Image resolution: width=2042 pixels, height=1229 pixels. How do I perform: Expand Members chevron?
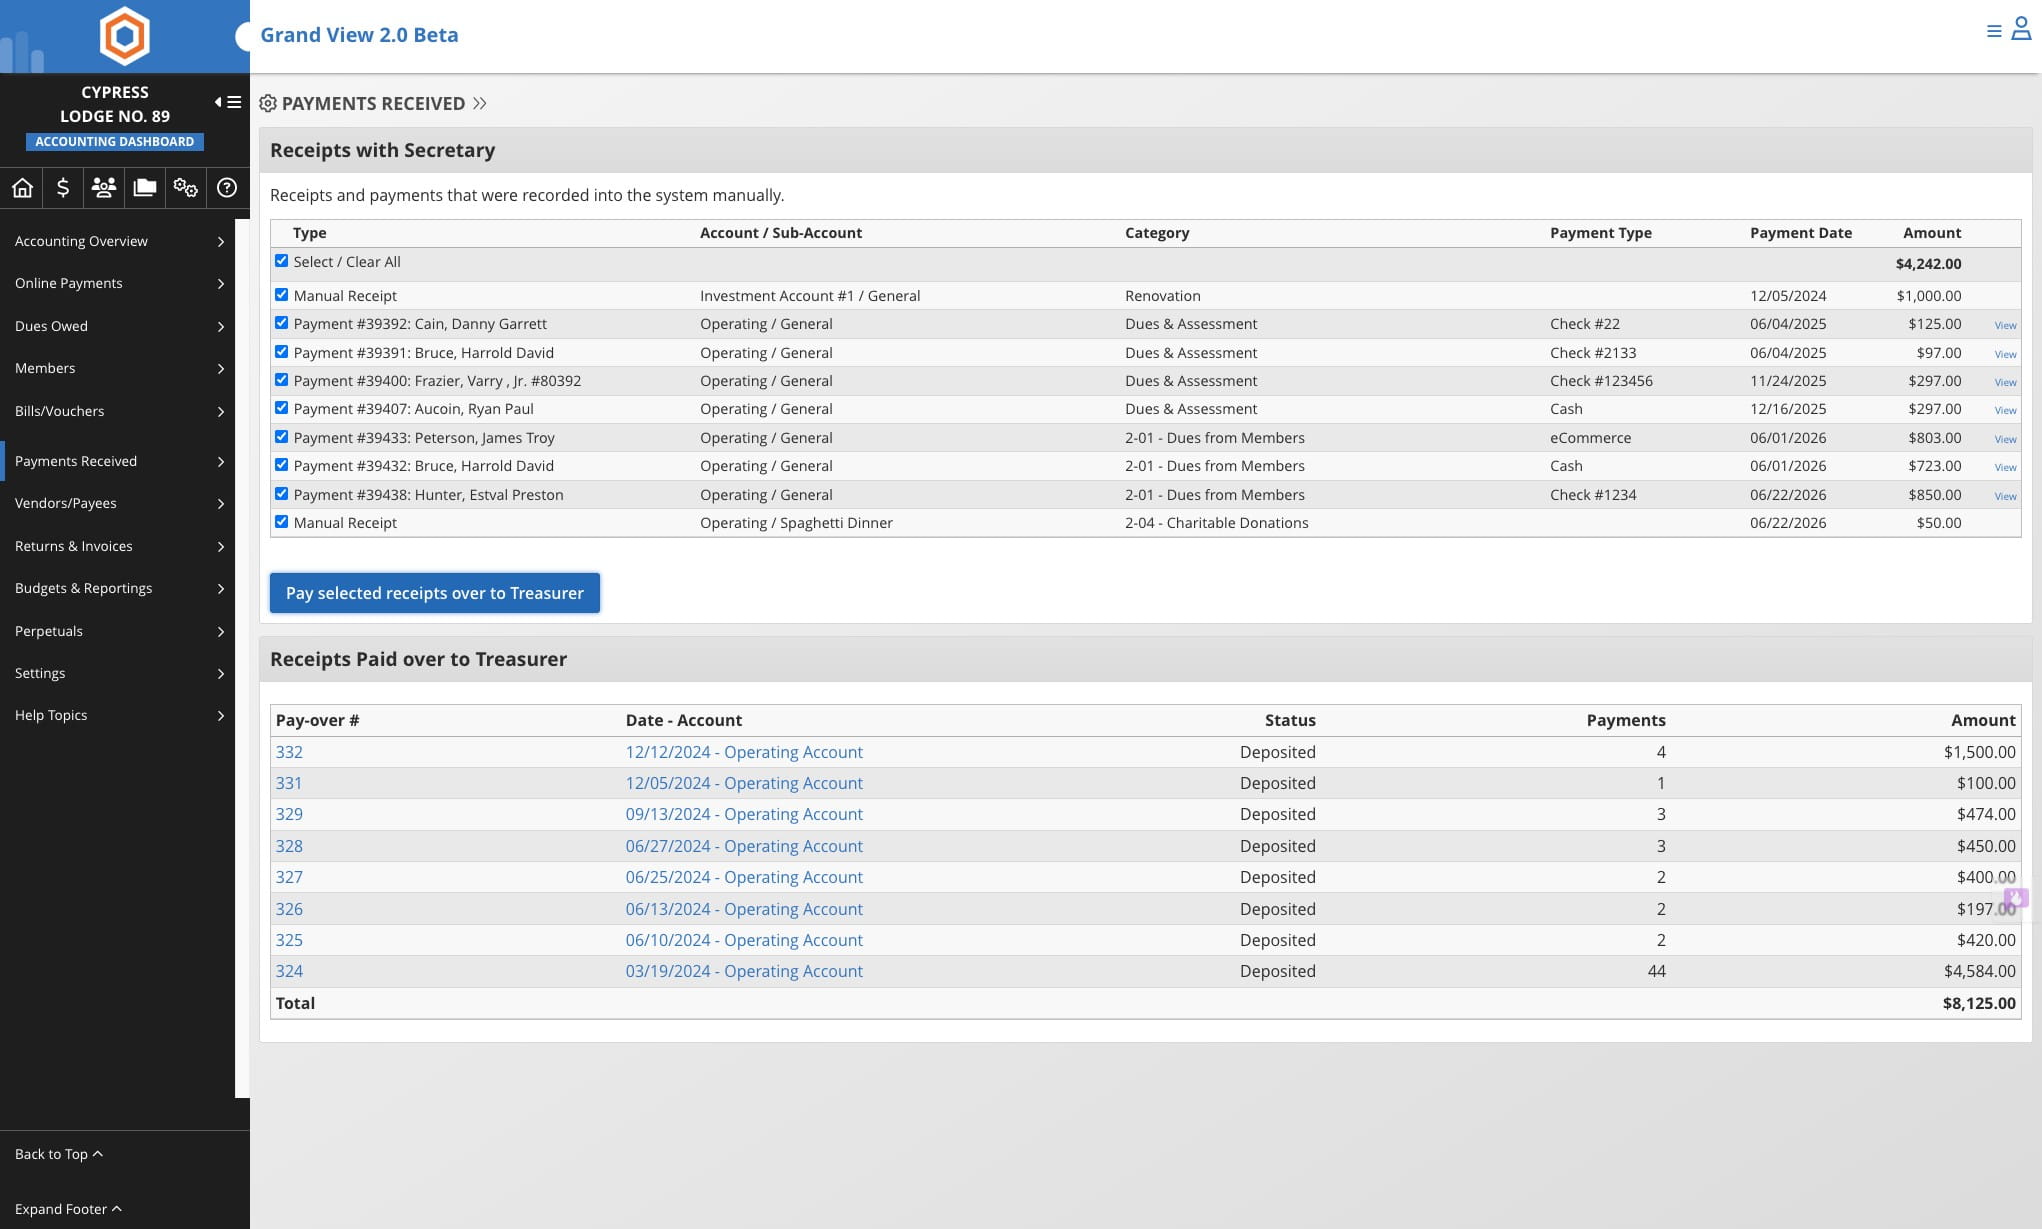click(x=221, y=369)
